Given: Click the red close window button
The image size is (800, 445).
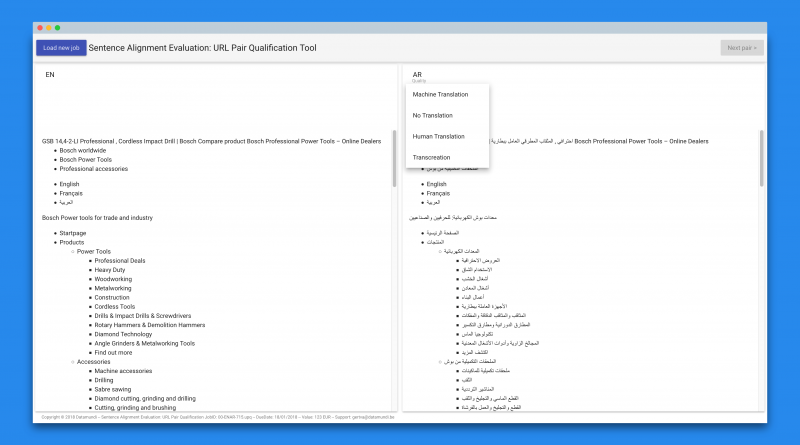Looking at the screenshot, I should [x=40, y=28].
